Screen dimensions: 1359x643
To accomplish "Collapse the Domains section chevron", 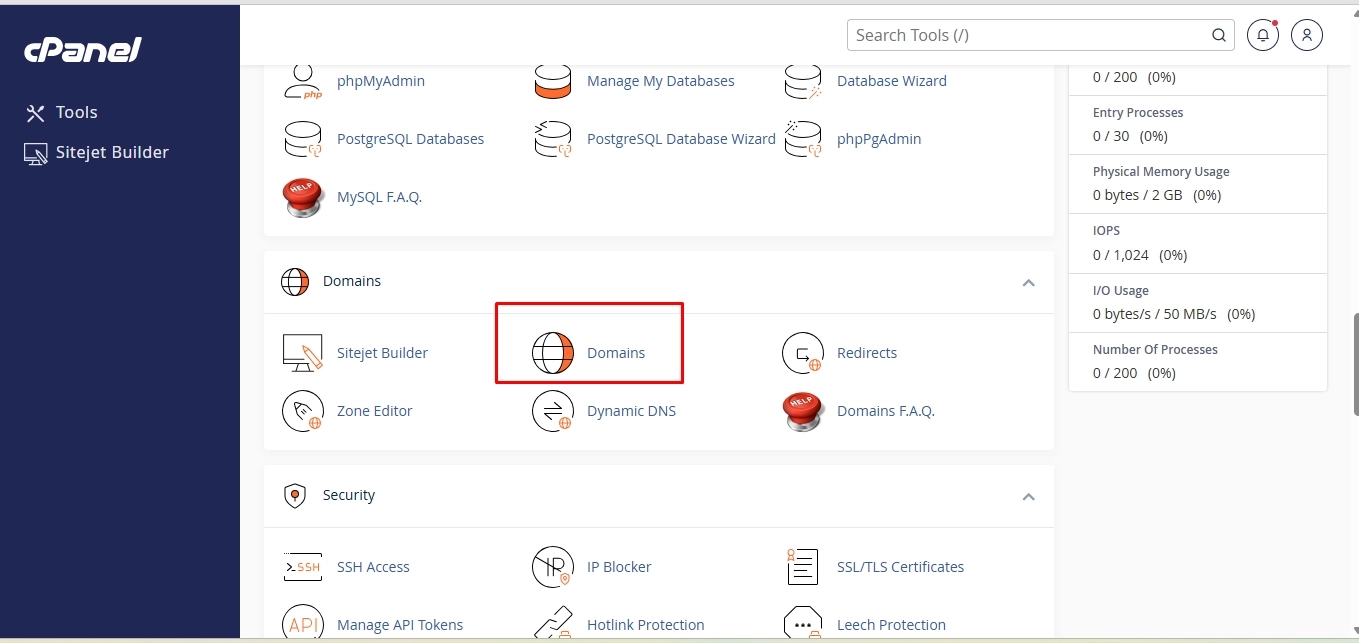I will [1028, 283].
